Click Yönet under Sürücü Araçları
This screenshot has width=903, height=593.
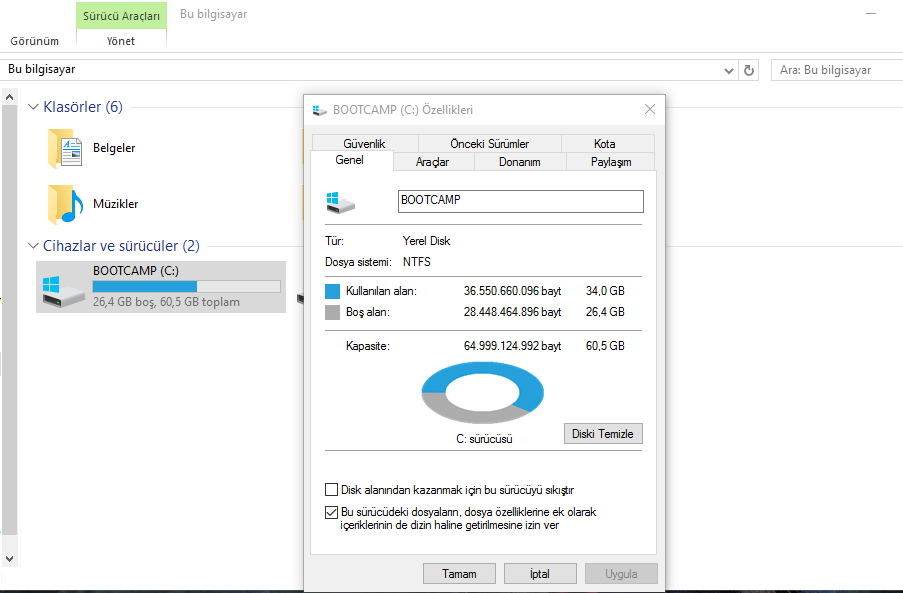tap(120, 40)
